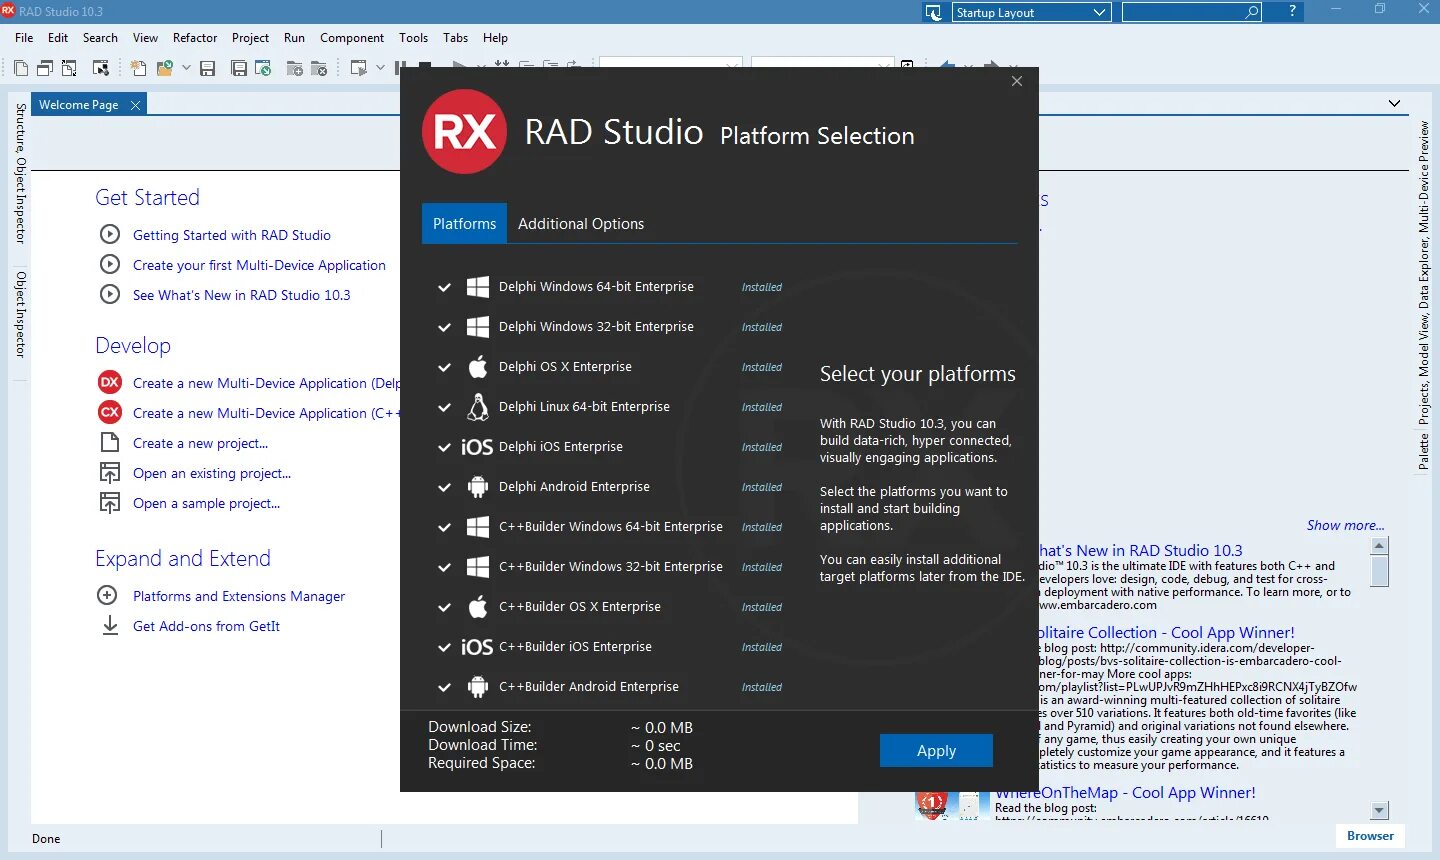Click the Apply button

pyautogui.click(x=936, y=751)
